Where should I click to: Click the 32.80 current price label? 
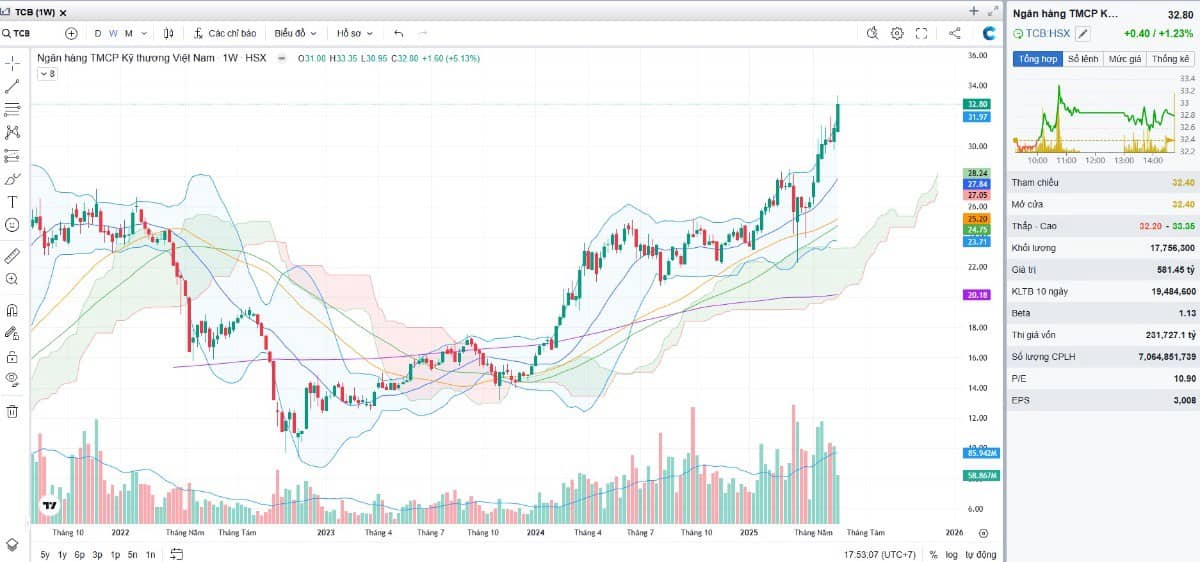click(x=977, y=104)
